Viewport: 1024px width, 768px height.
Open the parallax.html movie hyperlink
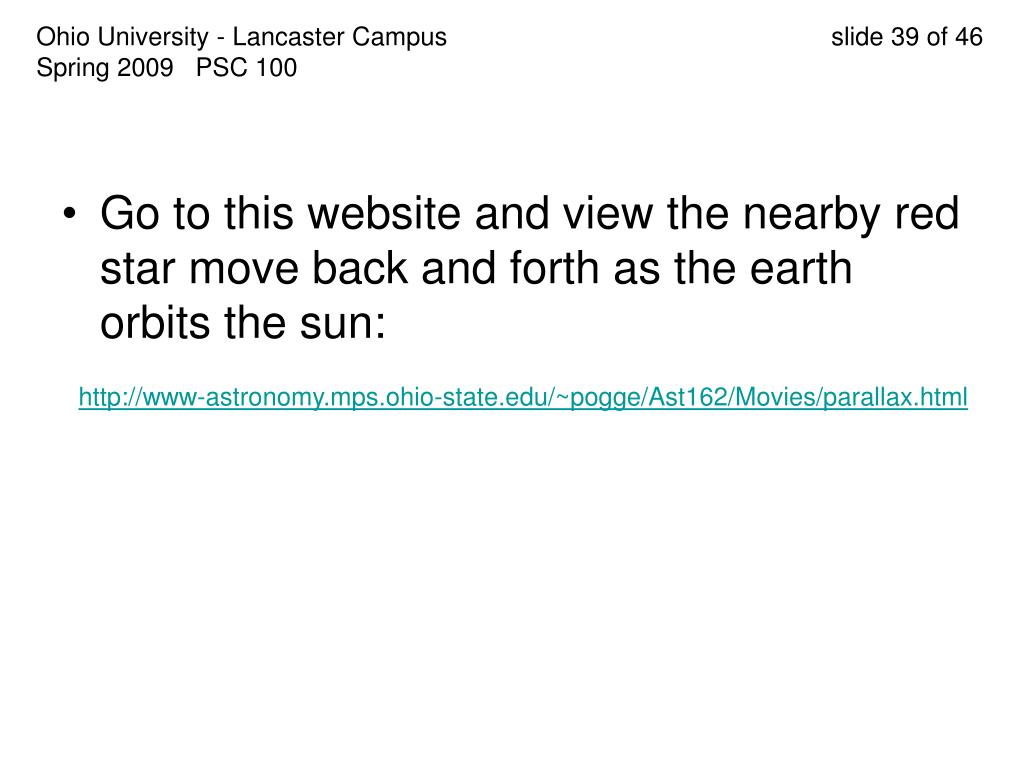[x=523, y=397]
